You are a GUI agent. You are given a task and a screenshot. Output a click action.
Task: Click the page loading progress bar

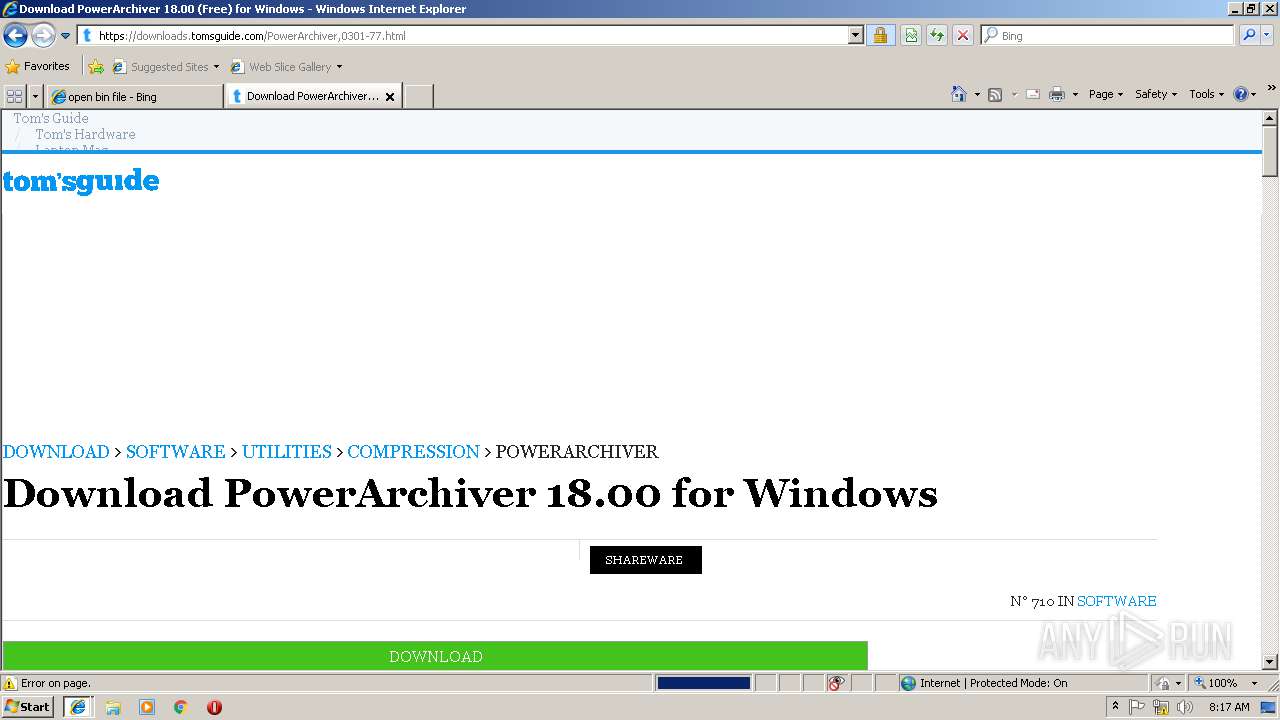pos(703,683)
